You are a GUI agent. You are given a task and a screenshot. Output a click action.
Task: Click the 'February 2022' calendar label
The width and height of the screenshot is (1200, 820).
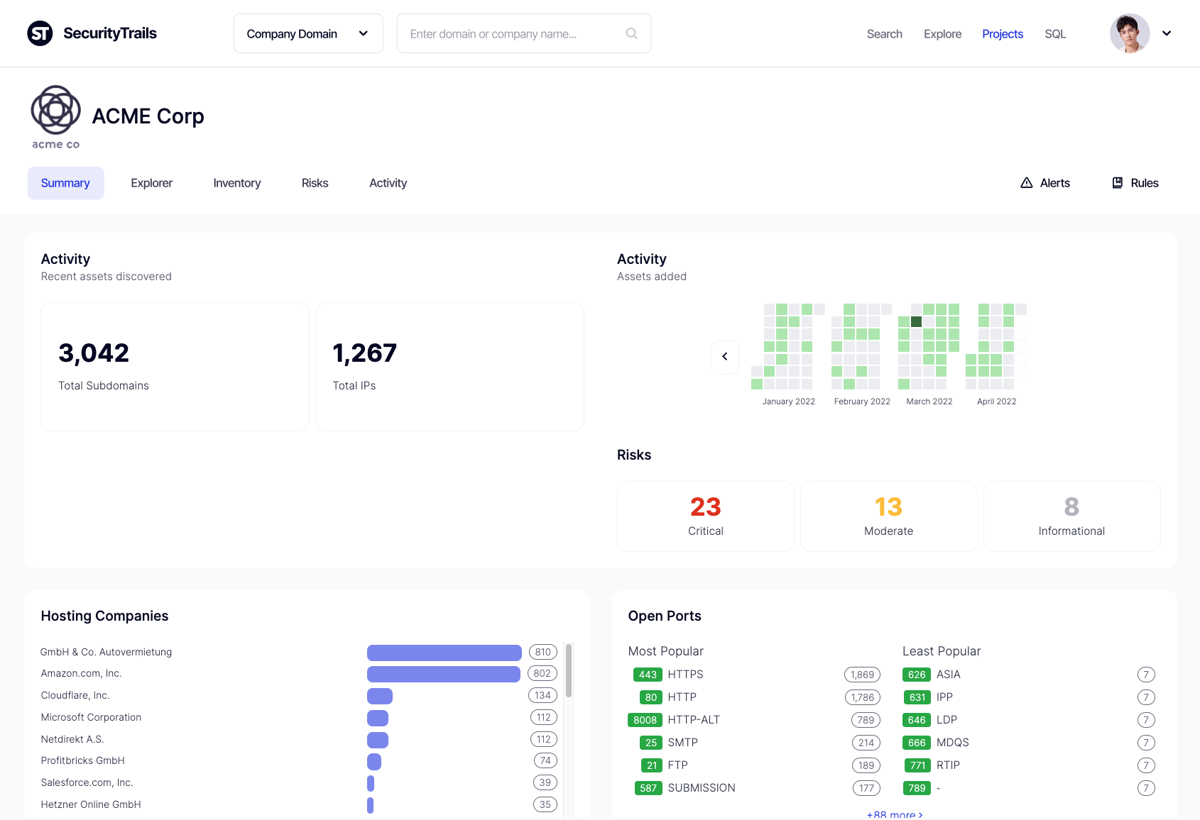(x=862, y=401)
